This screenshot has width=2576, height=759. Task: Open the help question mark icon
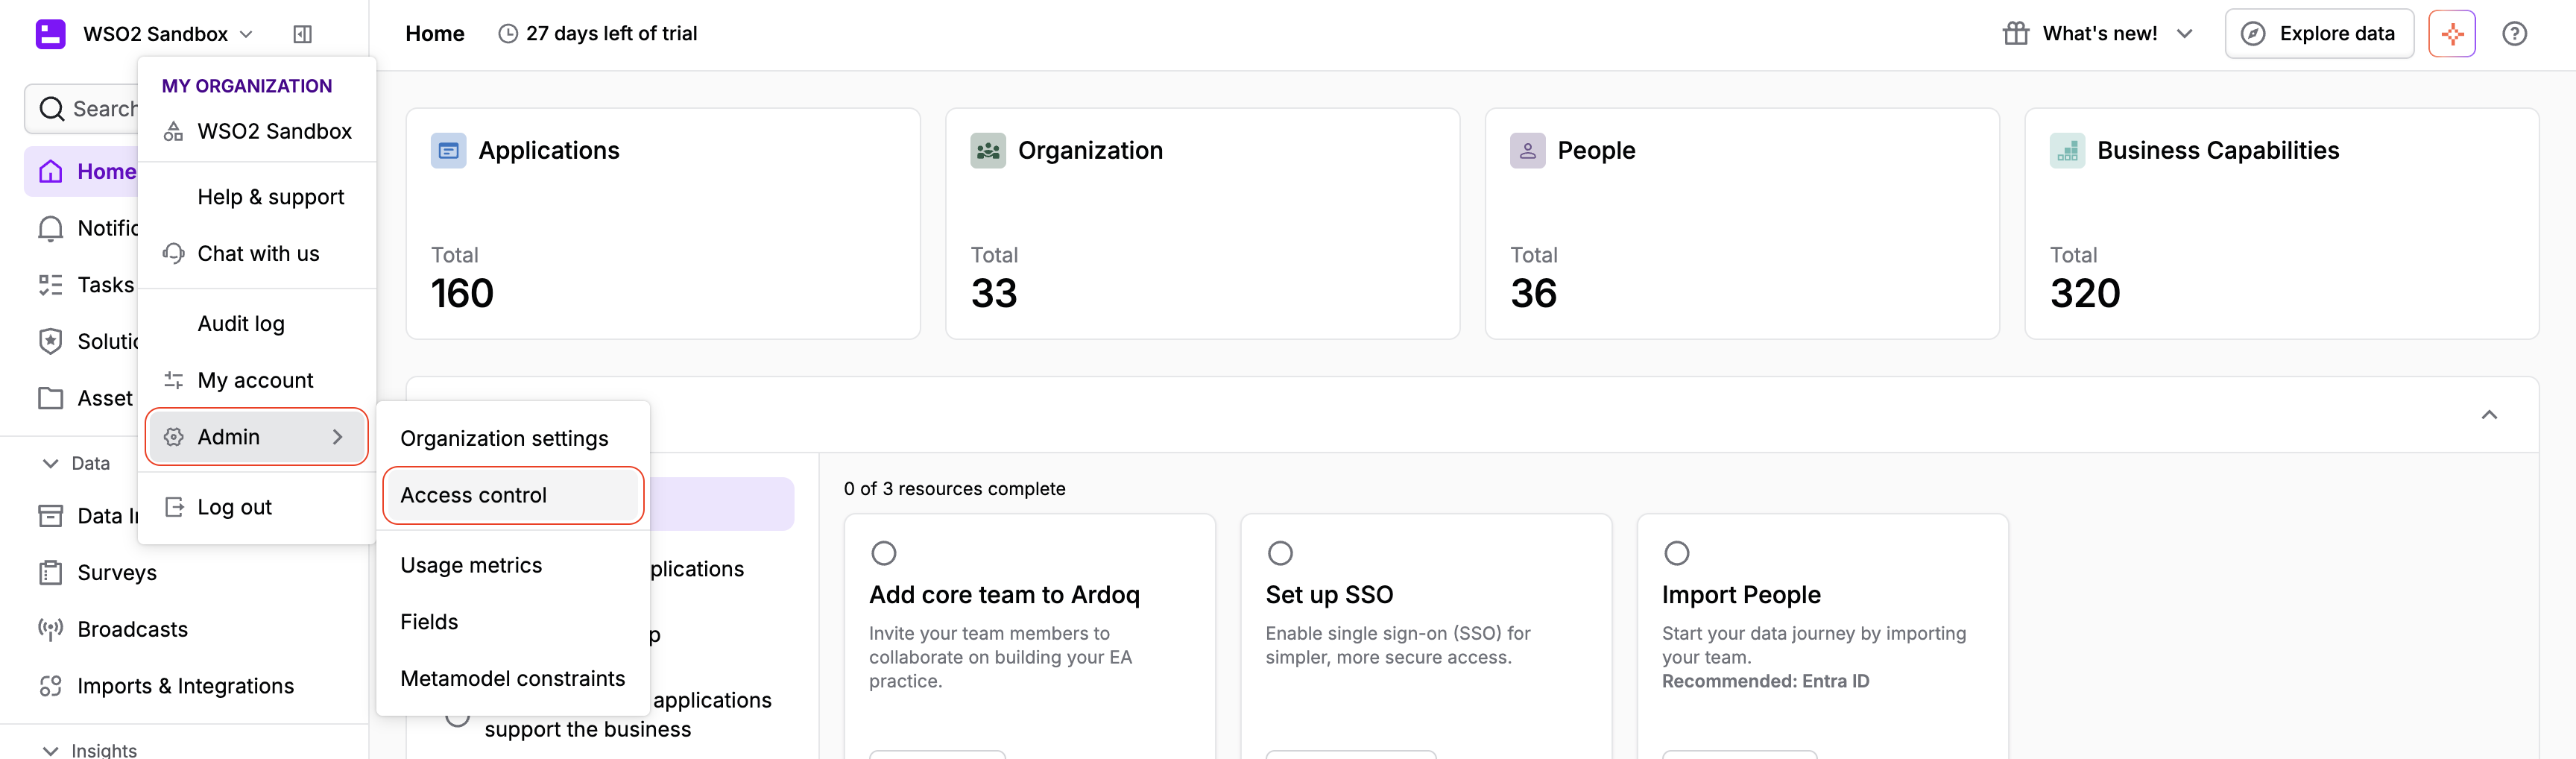coord(2514,34)
